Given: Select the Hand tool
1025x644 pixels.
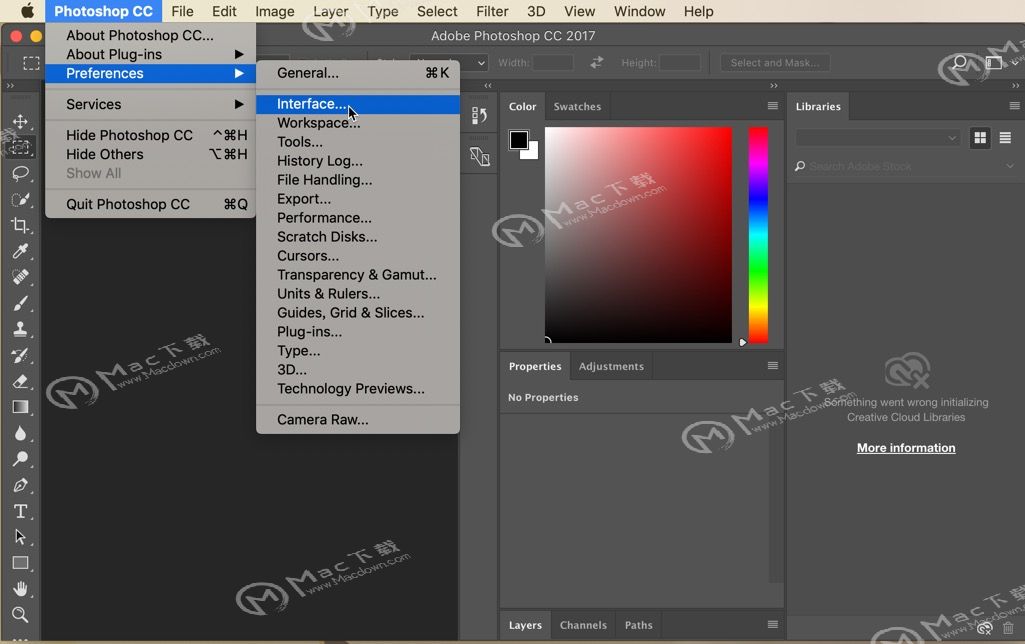Looking at the screenshot, I should coord(20,589).
